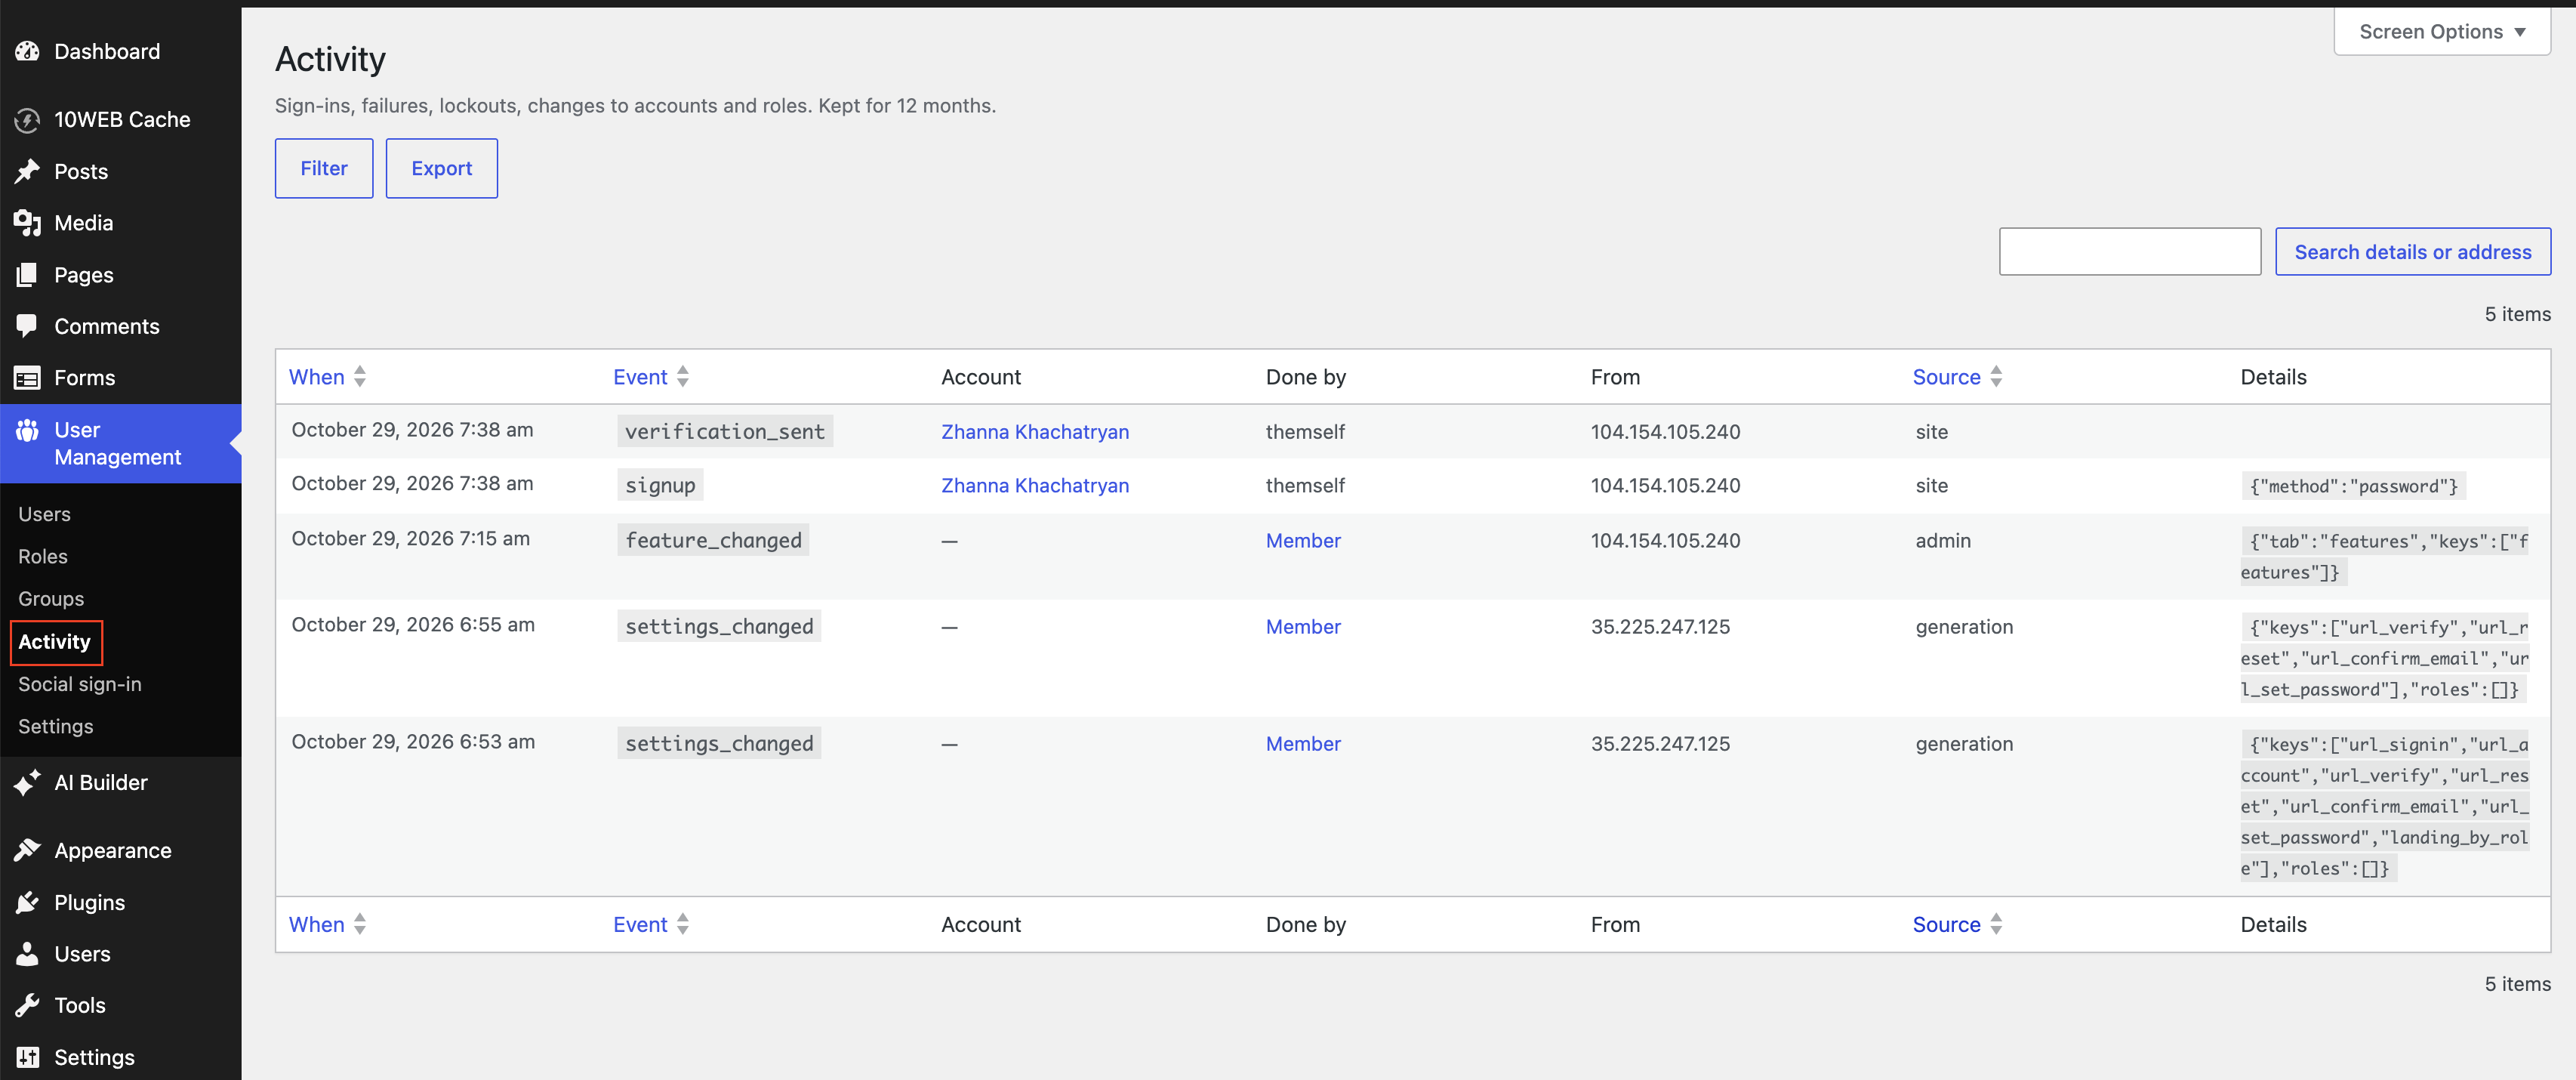Viewport: 2576px width, 1080px height.
Task: Click the Event column header link
Action: 640,377
